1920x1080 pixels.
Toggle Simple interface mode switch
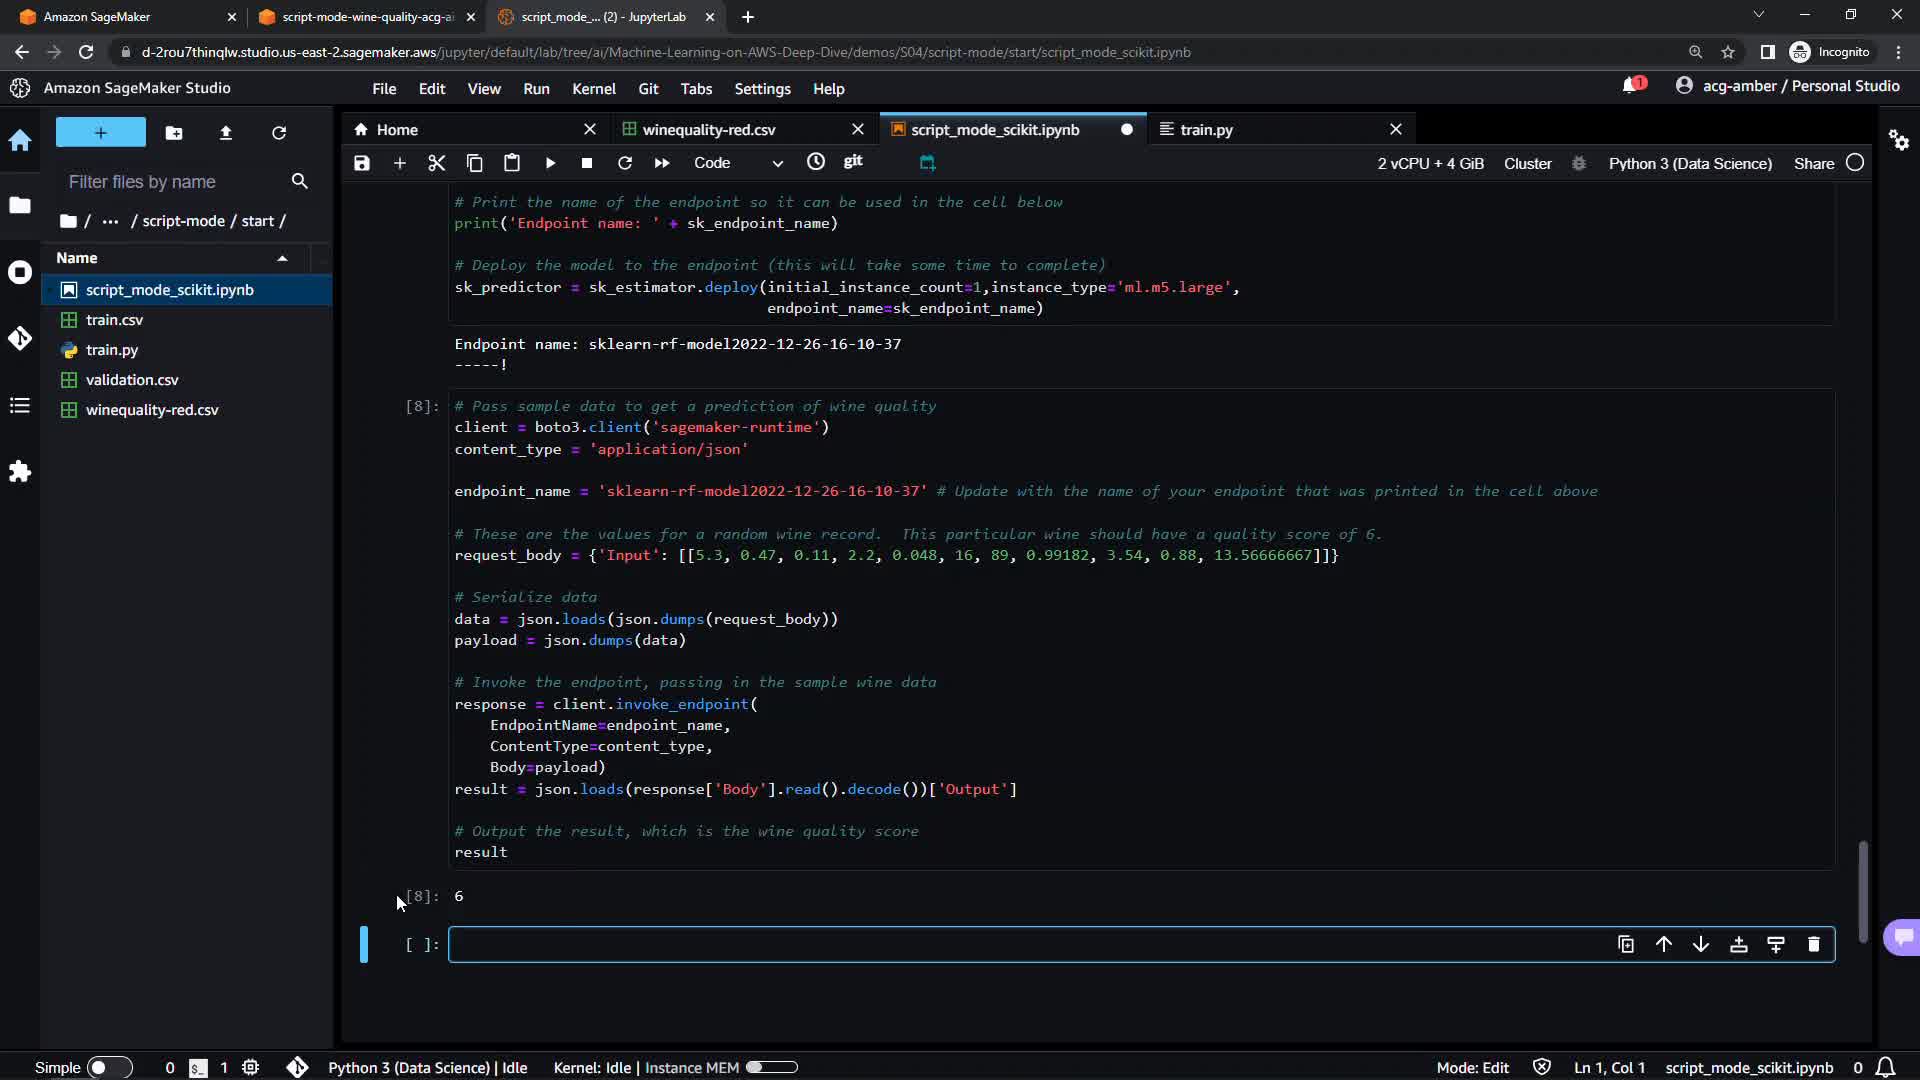[x=108, y=1067]
